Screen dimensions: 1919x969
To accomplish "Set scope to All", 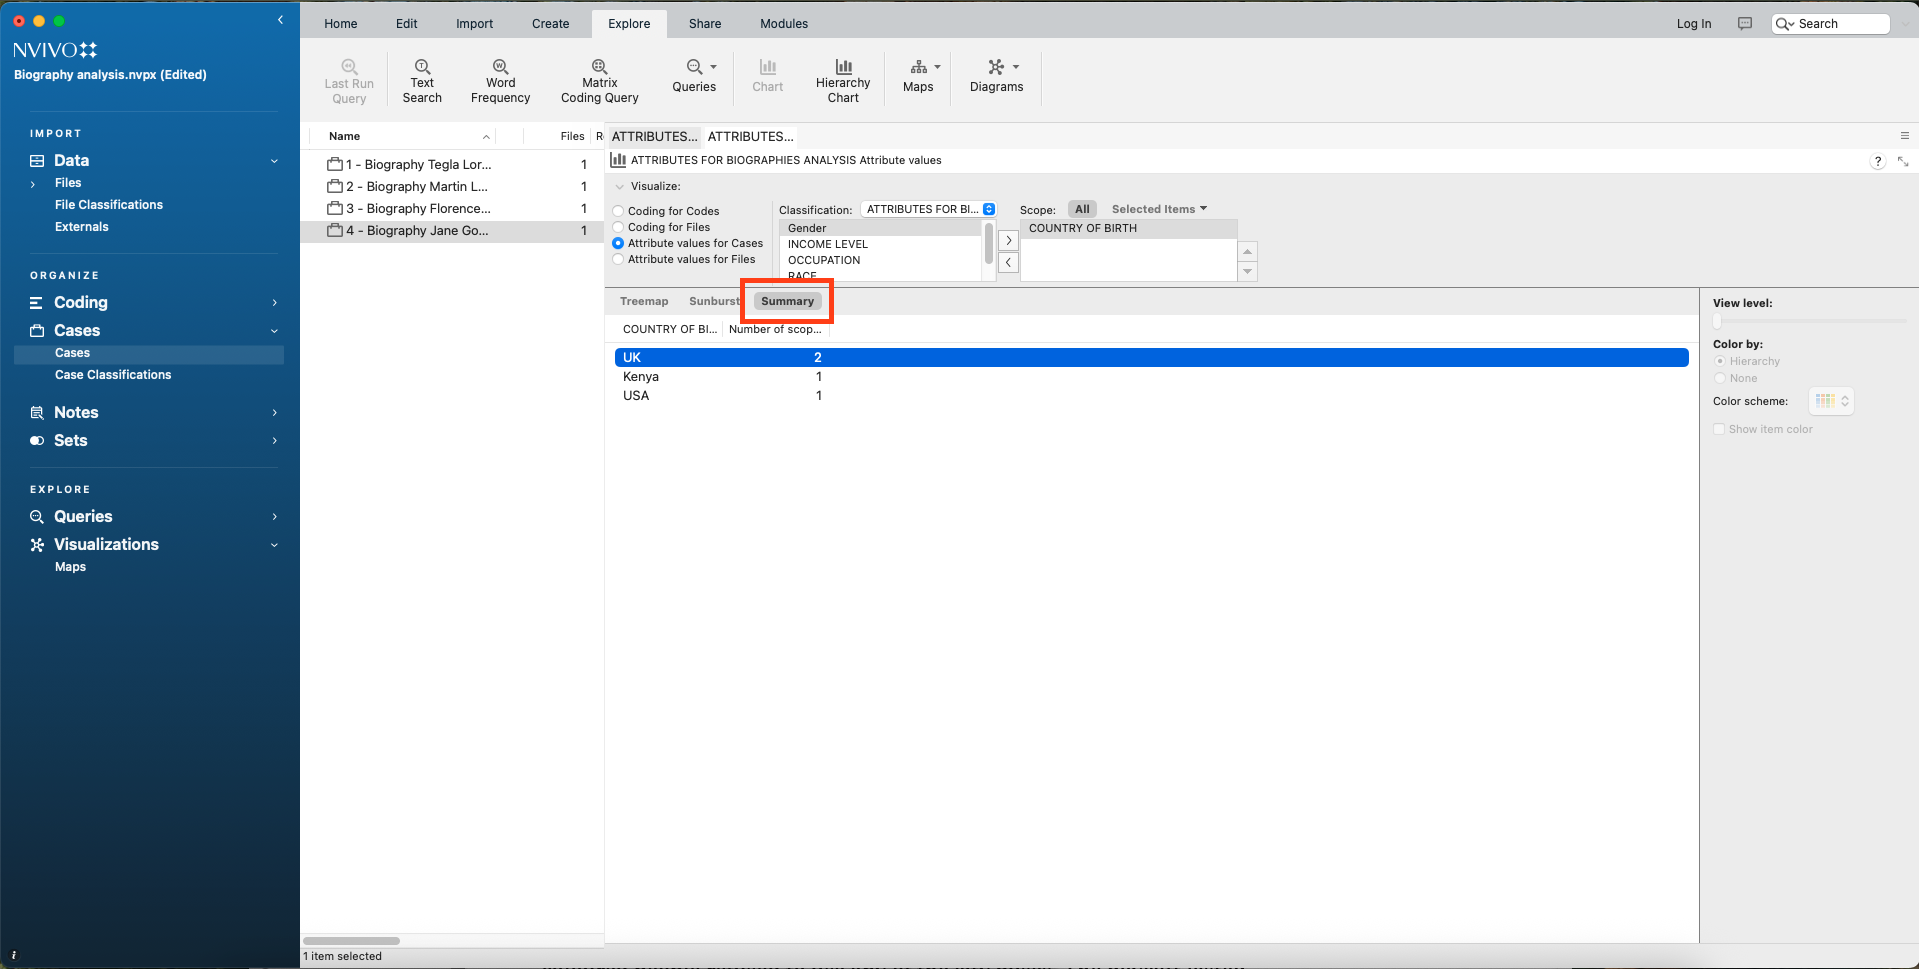I will [x=1082, y=209].
